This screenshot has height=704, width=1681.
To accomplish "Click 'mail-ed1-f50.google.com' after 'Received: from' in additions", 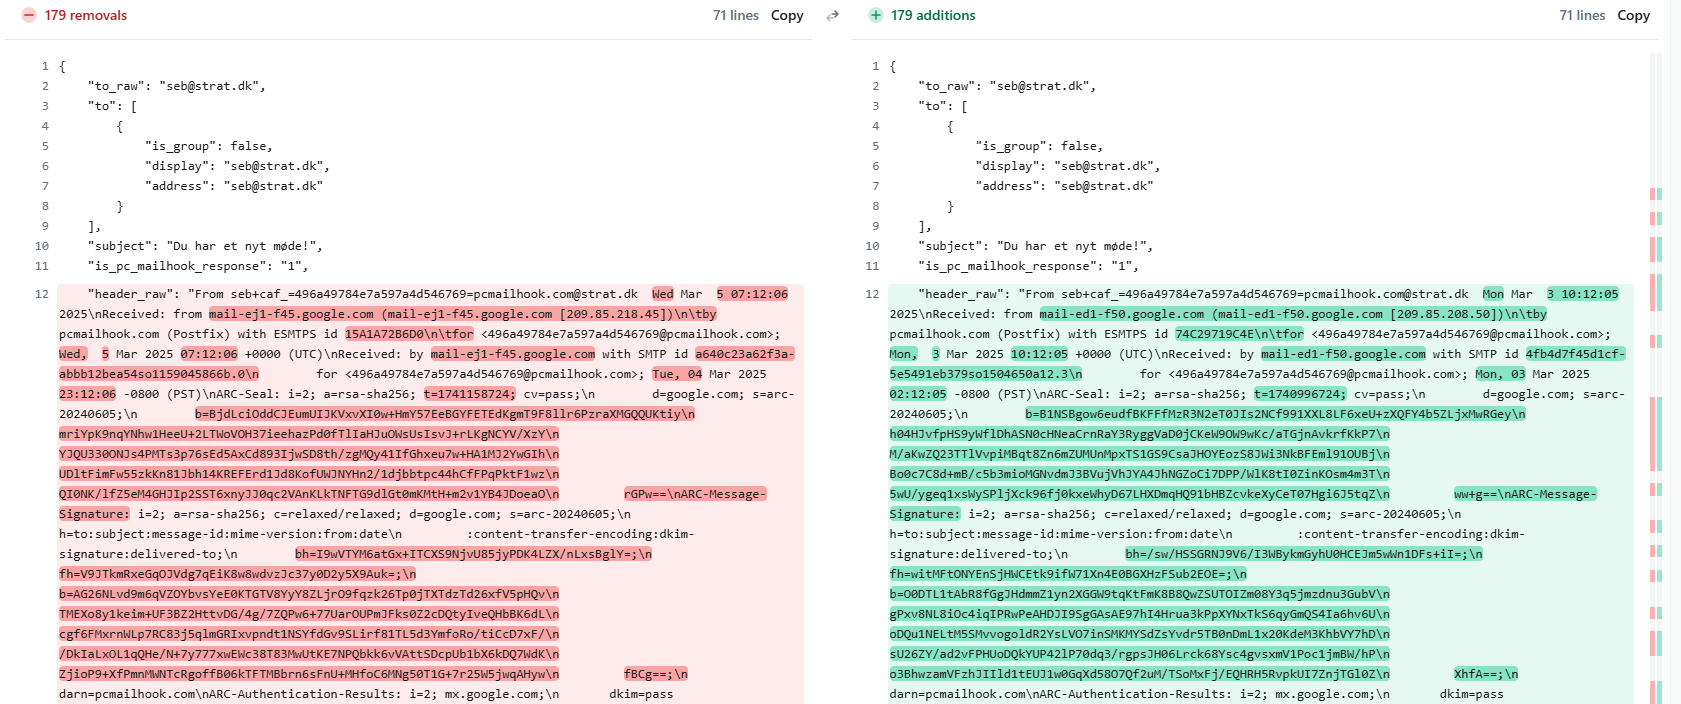I will coord(1122,314).
